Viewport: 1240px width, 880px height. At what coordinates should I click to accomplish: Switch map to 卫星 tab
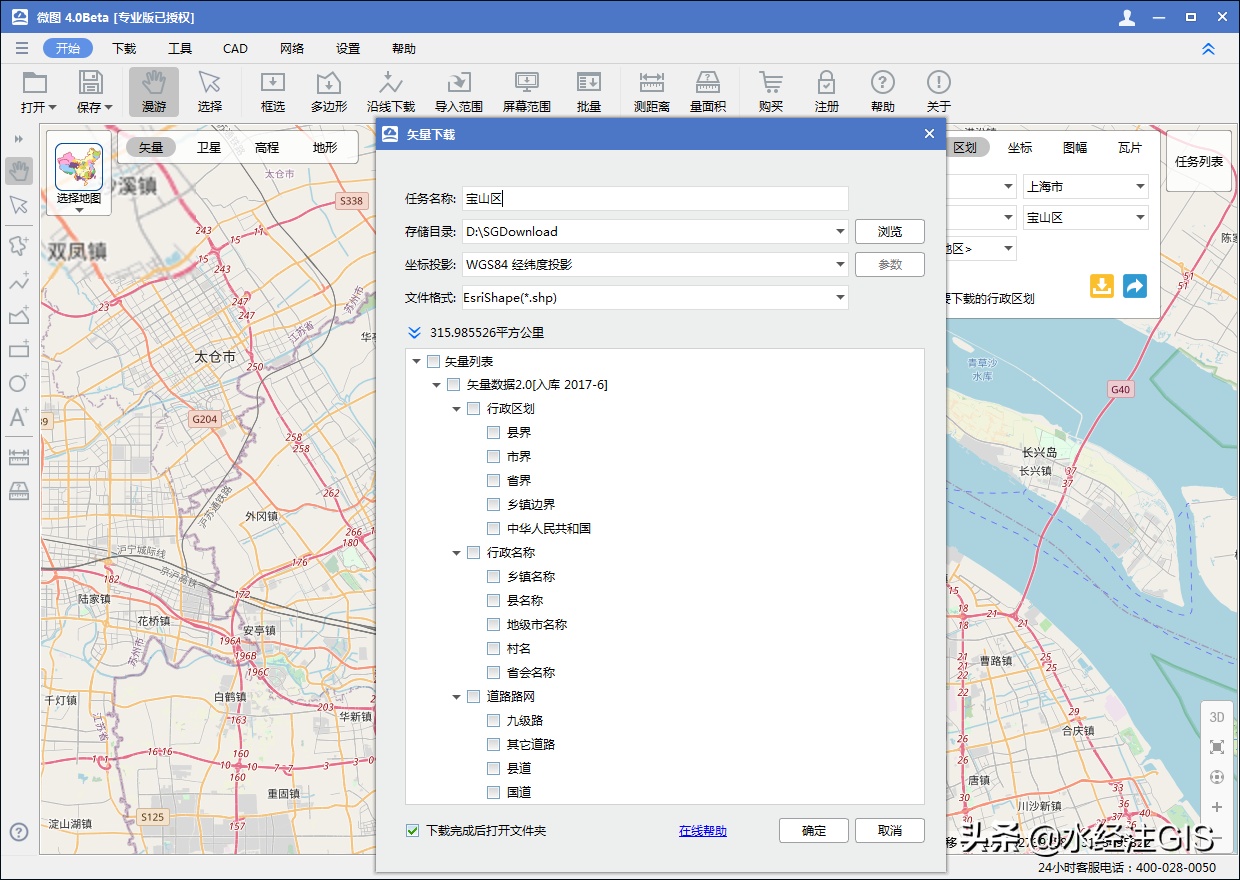coord(209,147)
